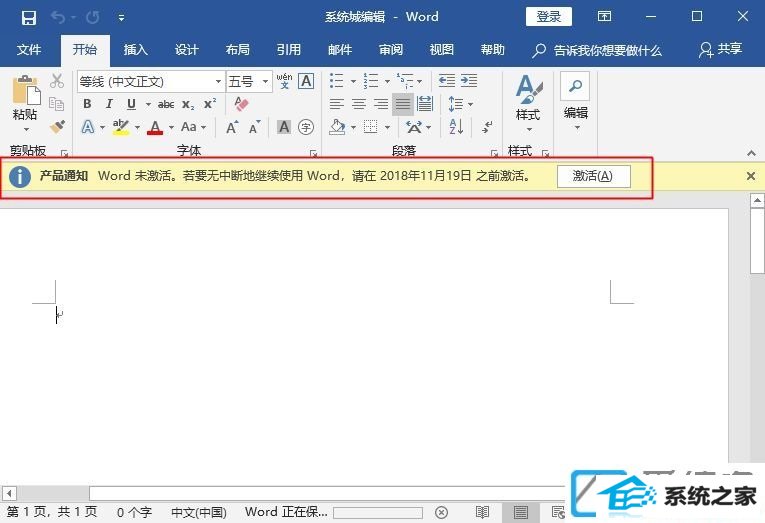Open the font color dropdown arrow
Image resolution: width=765 pixels, height=523 pixels.
pos(171,128)
